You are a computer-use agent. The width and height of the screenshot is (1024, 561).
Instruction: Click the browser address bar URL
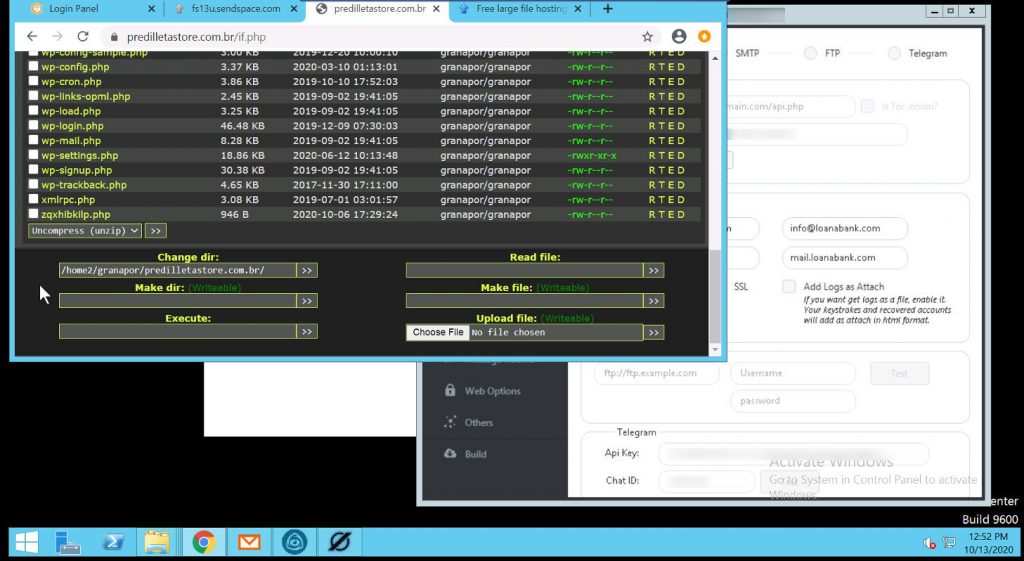click(196, 37)
